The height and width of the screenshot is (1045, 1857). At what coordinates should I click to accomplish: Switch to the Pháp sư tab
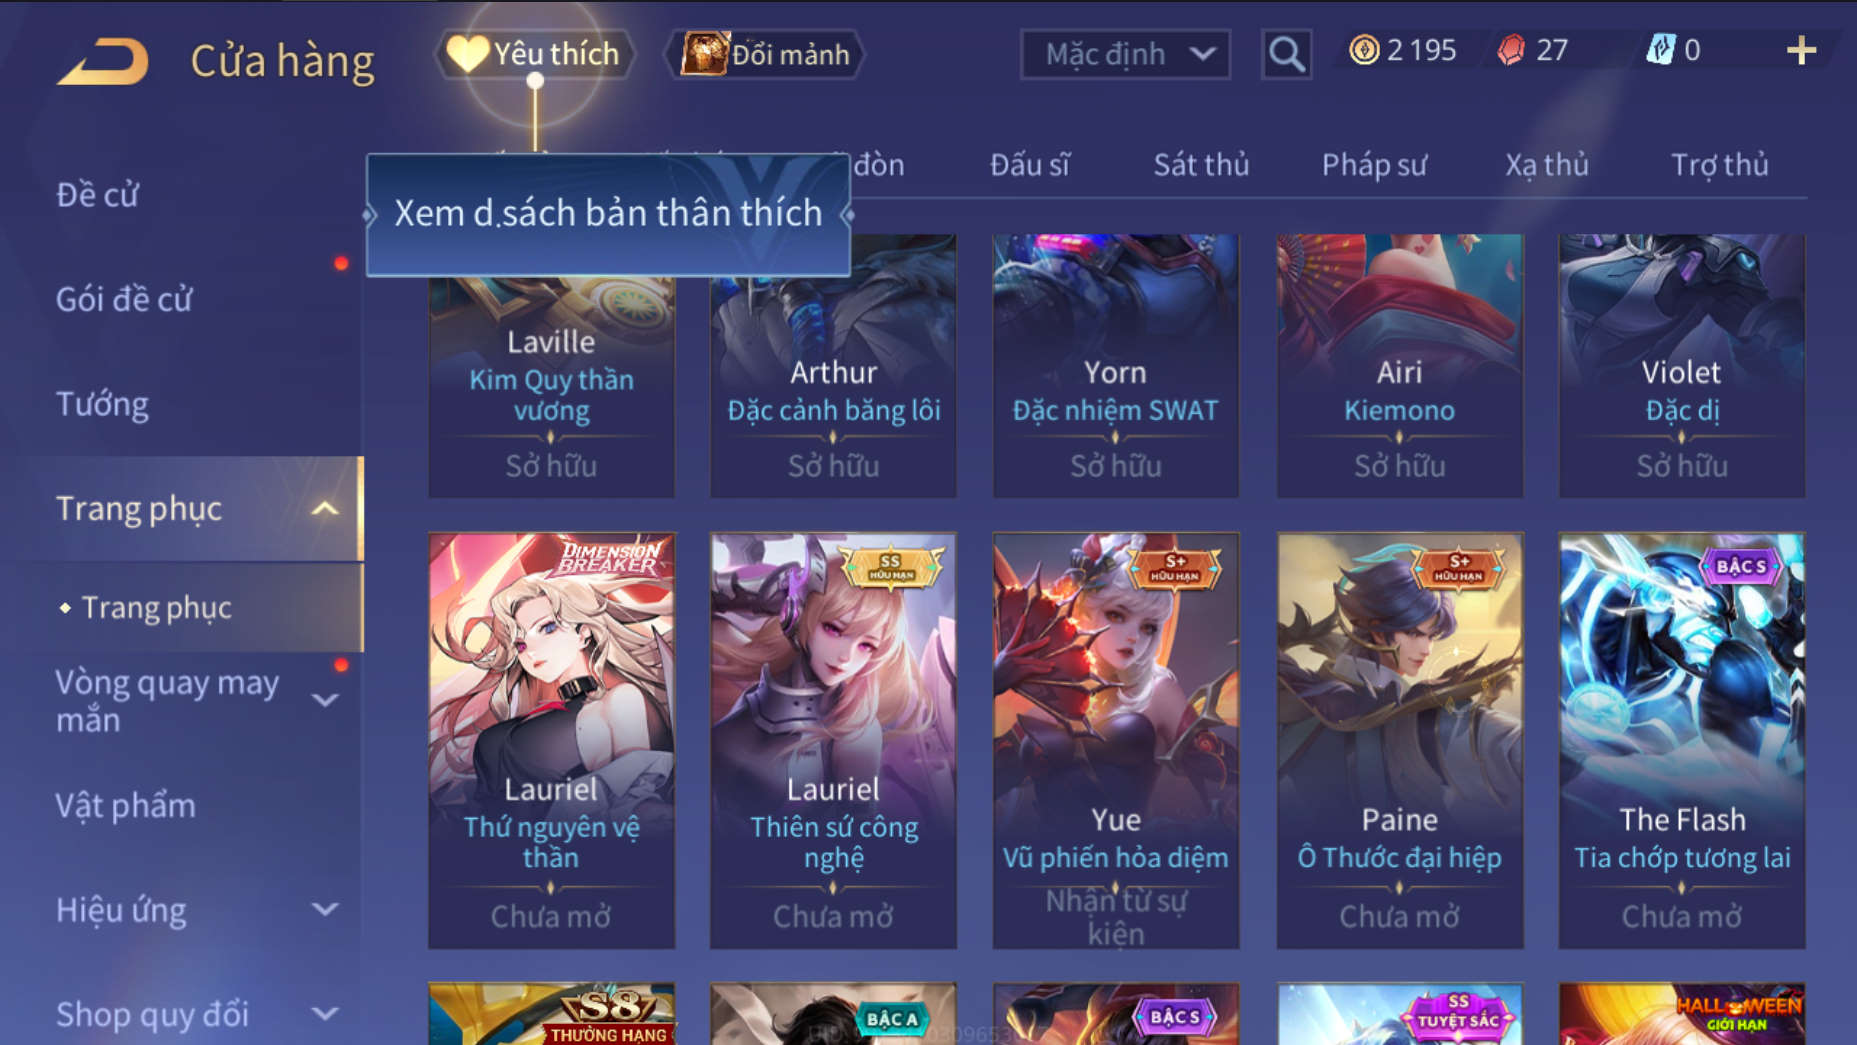[x=1374, y=165]
